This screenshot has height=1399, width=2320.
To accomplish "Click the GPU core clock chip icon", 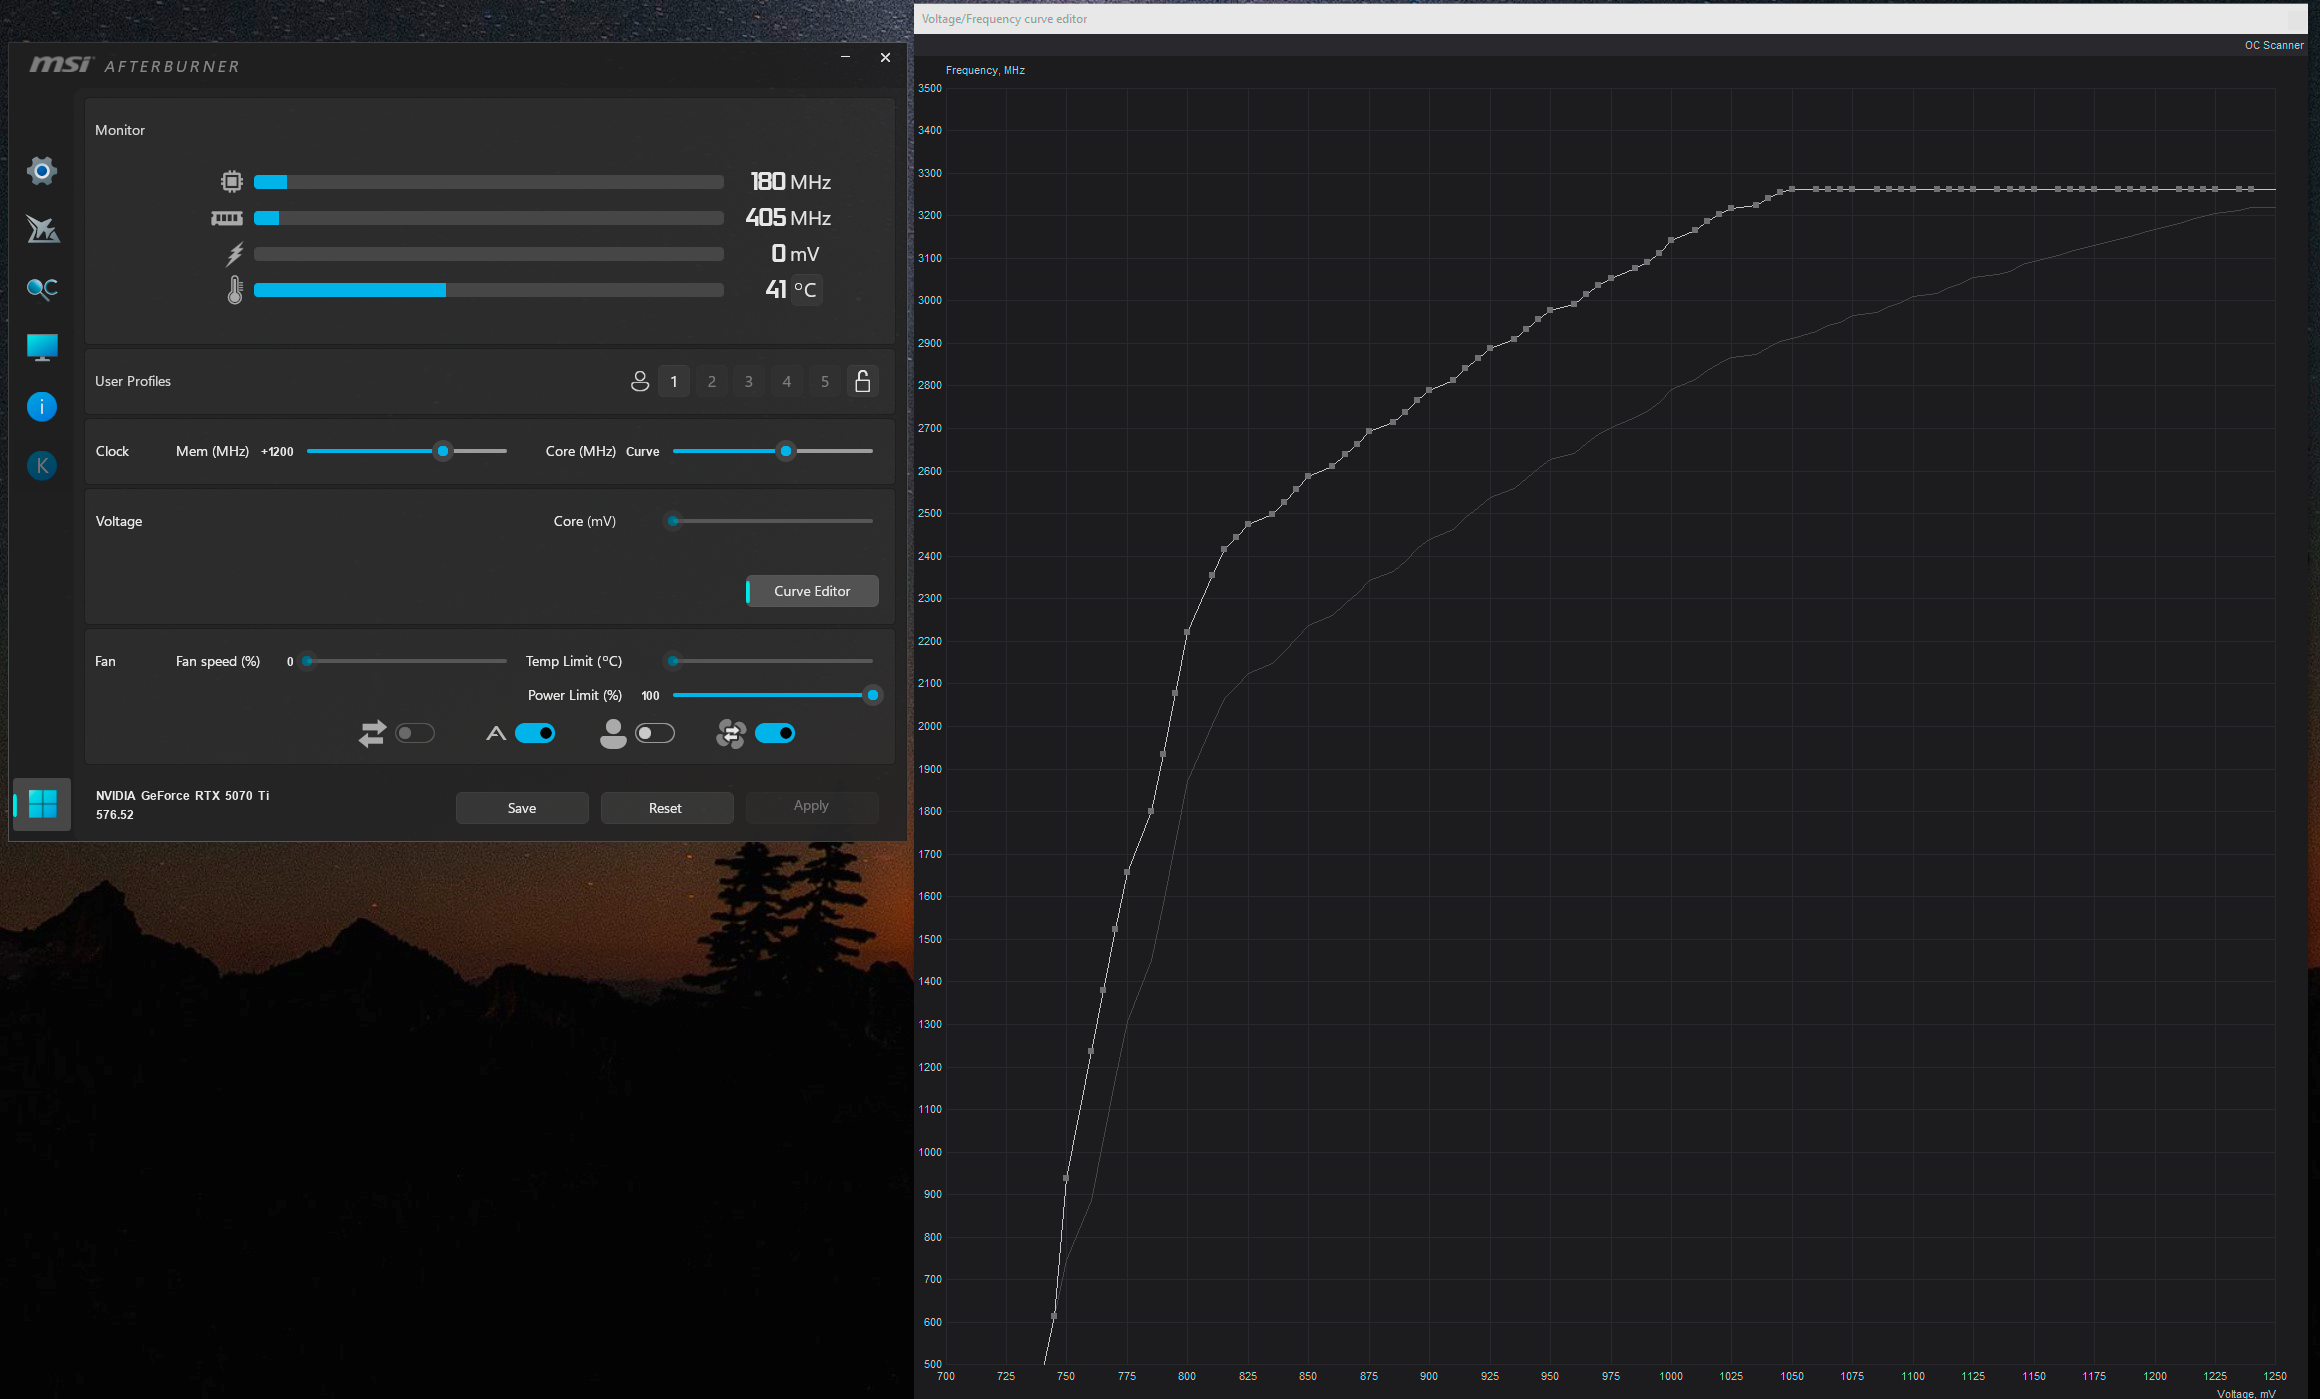I will [232, 181].
